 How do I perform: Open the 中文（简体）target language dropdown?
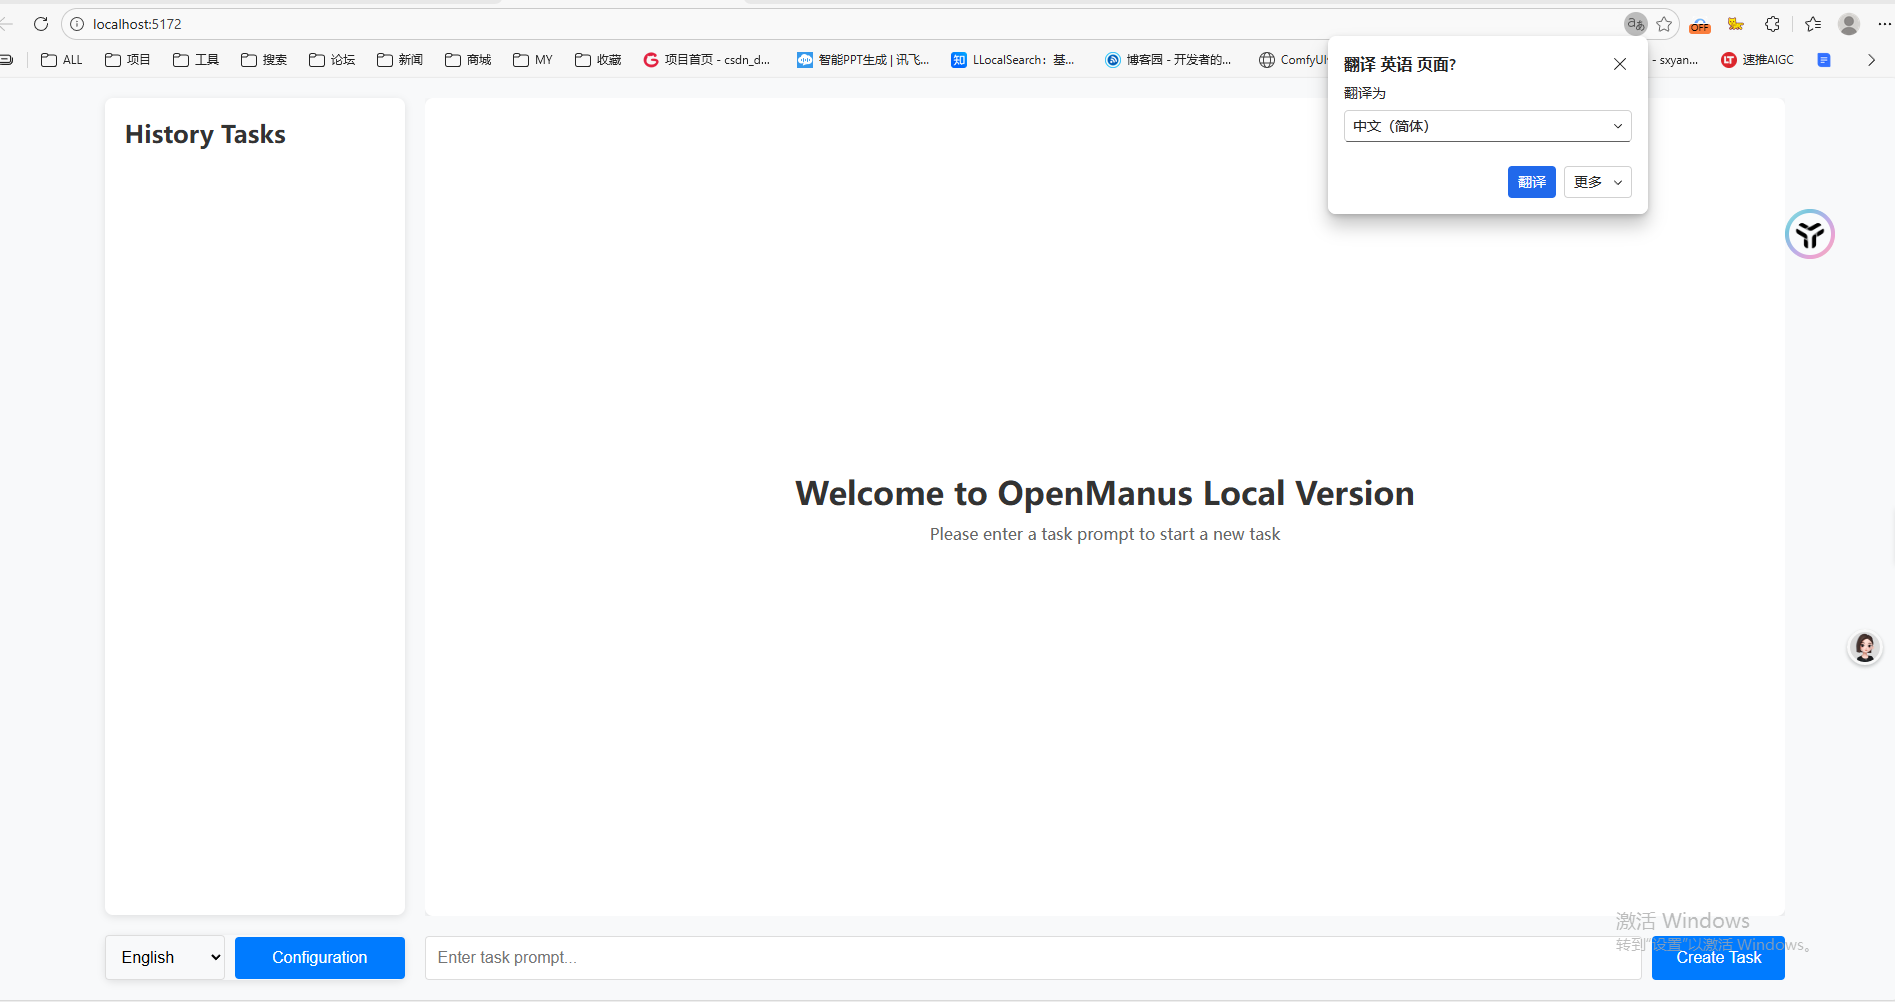[x=1488, y=126]
